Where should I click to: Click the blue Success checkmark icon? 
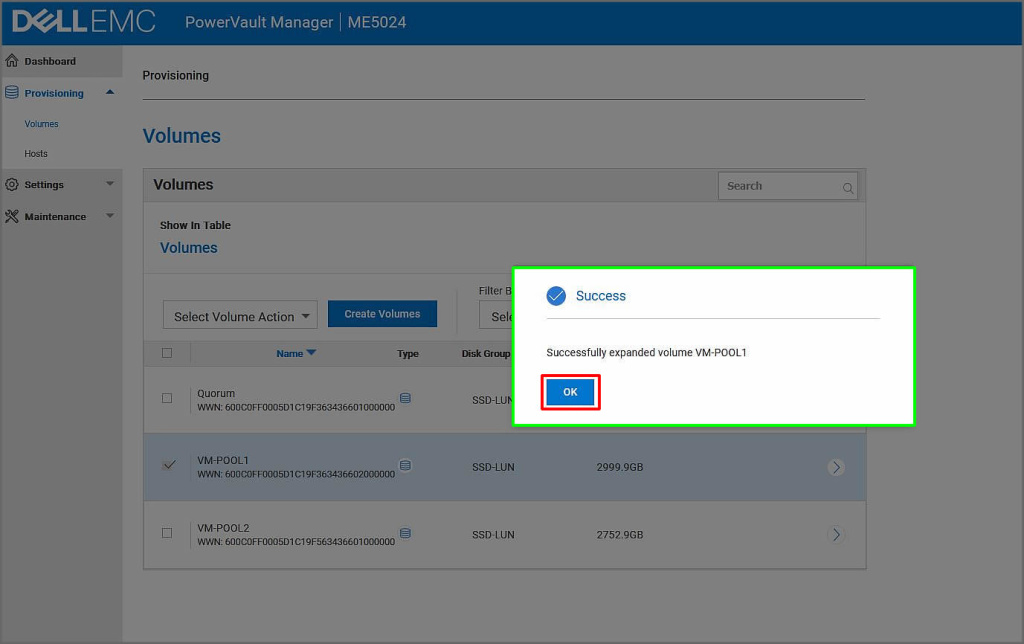click(x=556, y=296)
